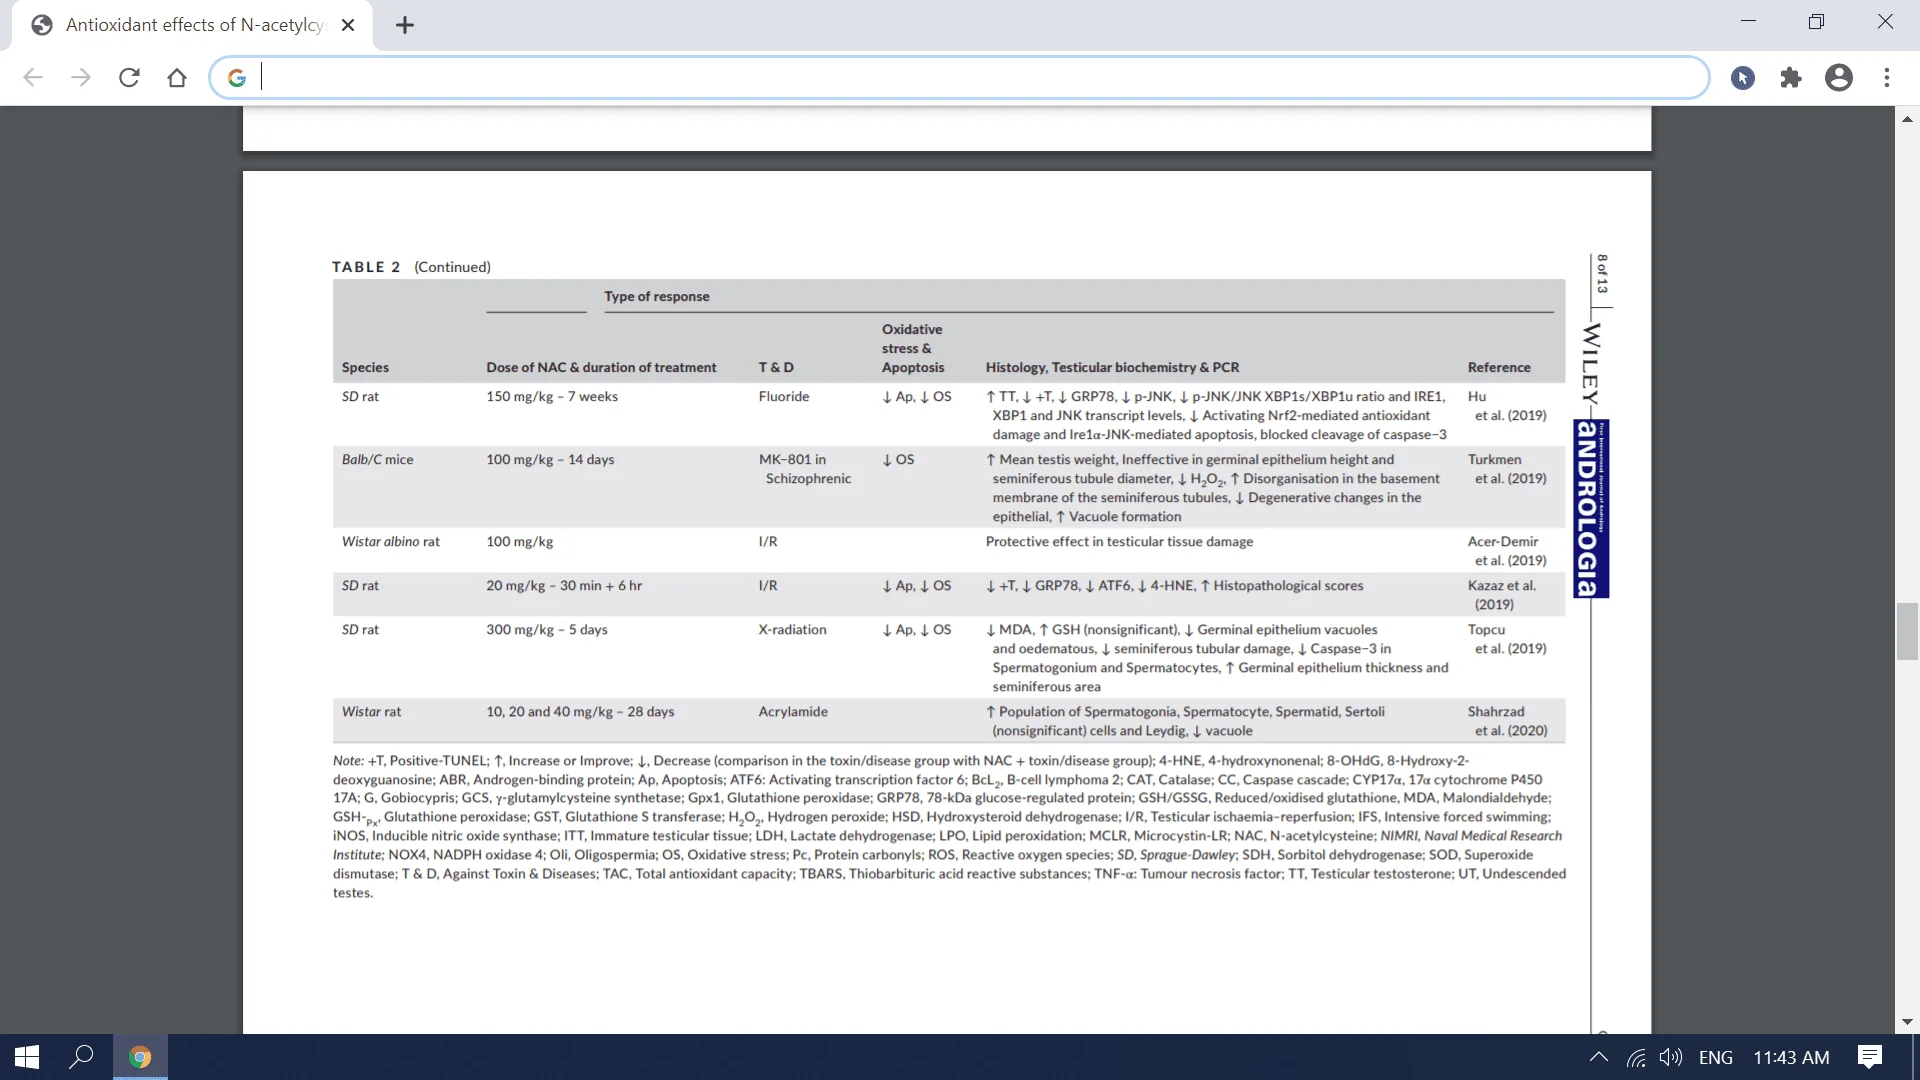Open Windows taskbar search
This screenshot has width=1920, height=1080.
(x=81, y=1057)
